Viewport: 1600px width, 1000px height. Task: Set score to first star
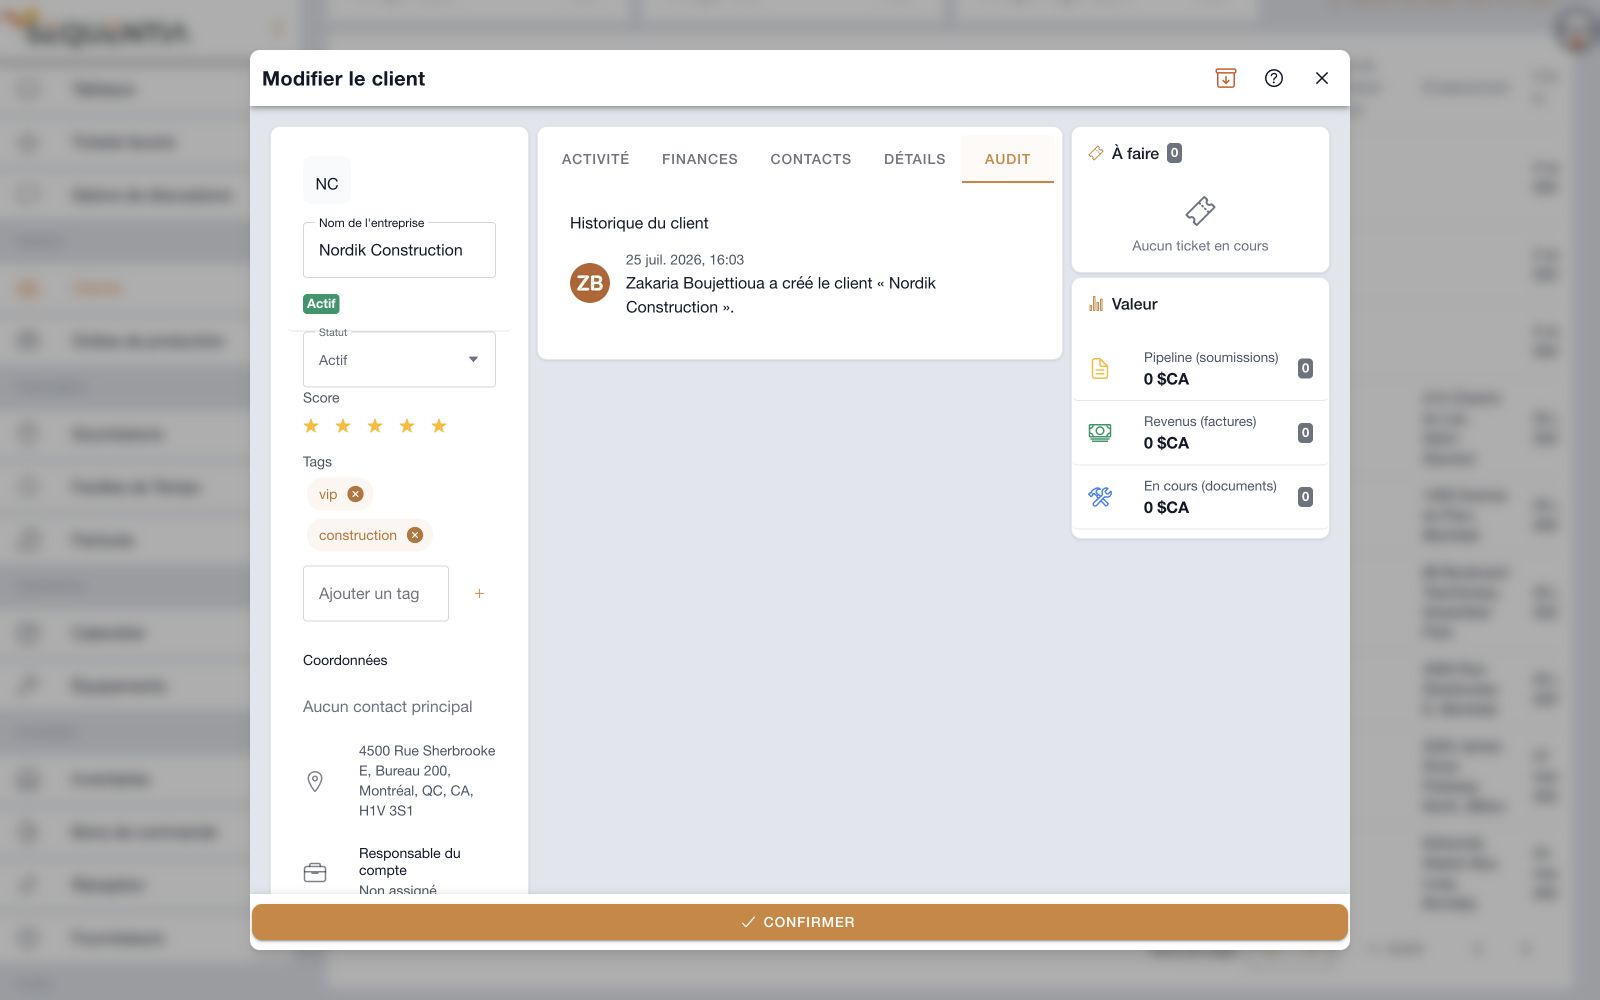point(311,426)
